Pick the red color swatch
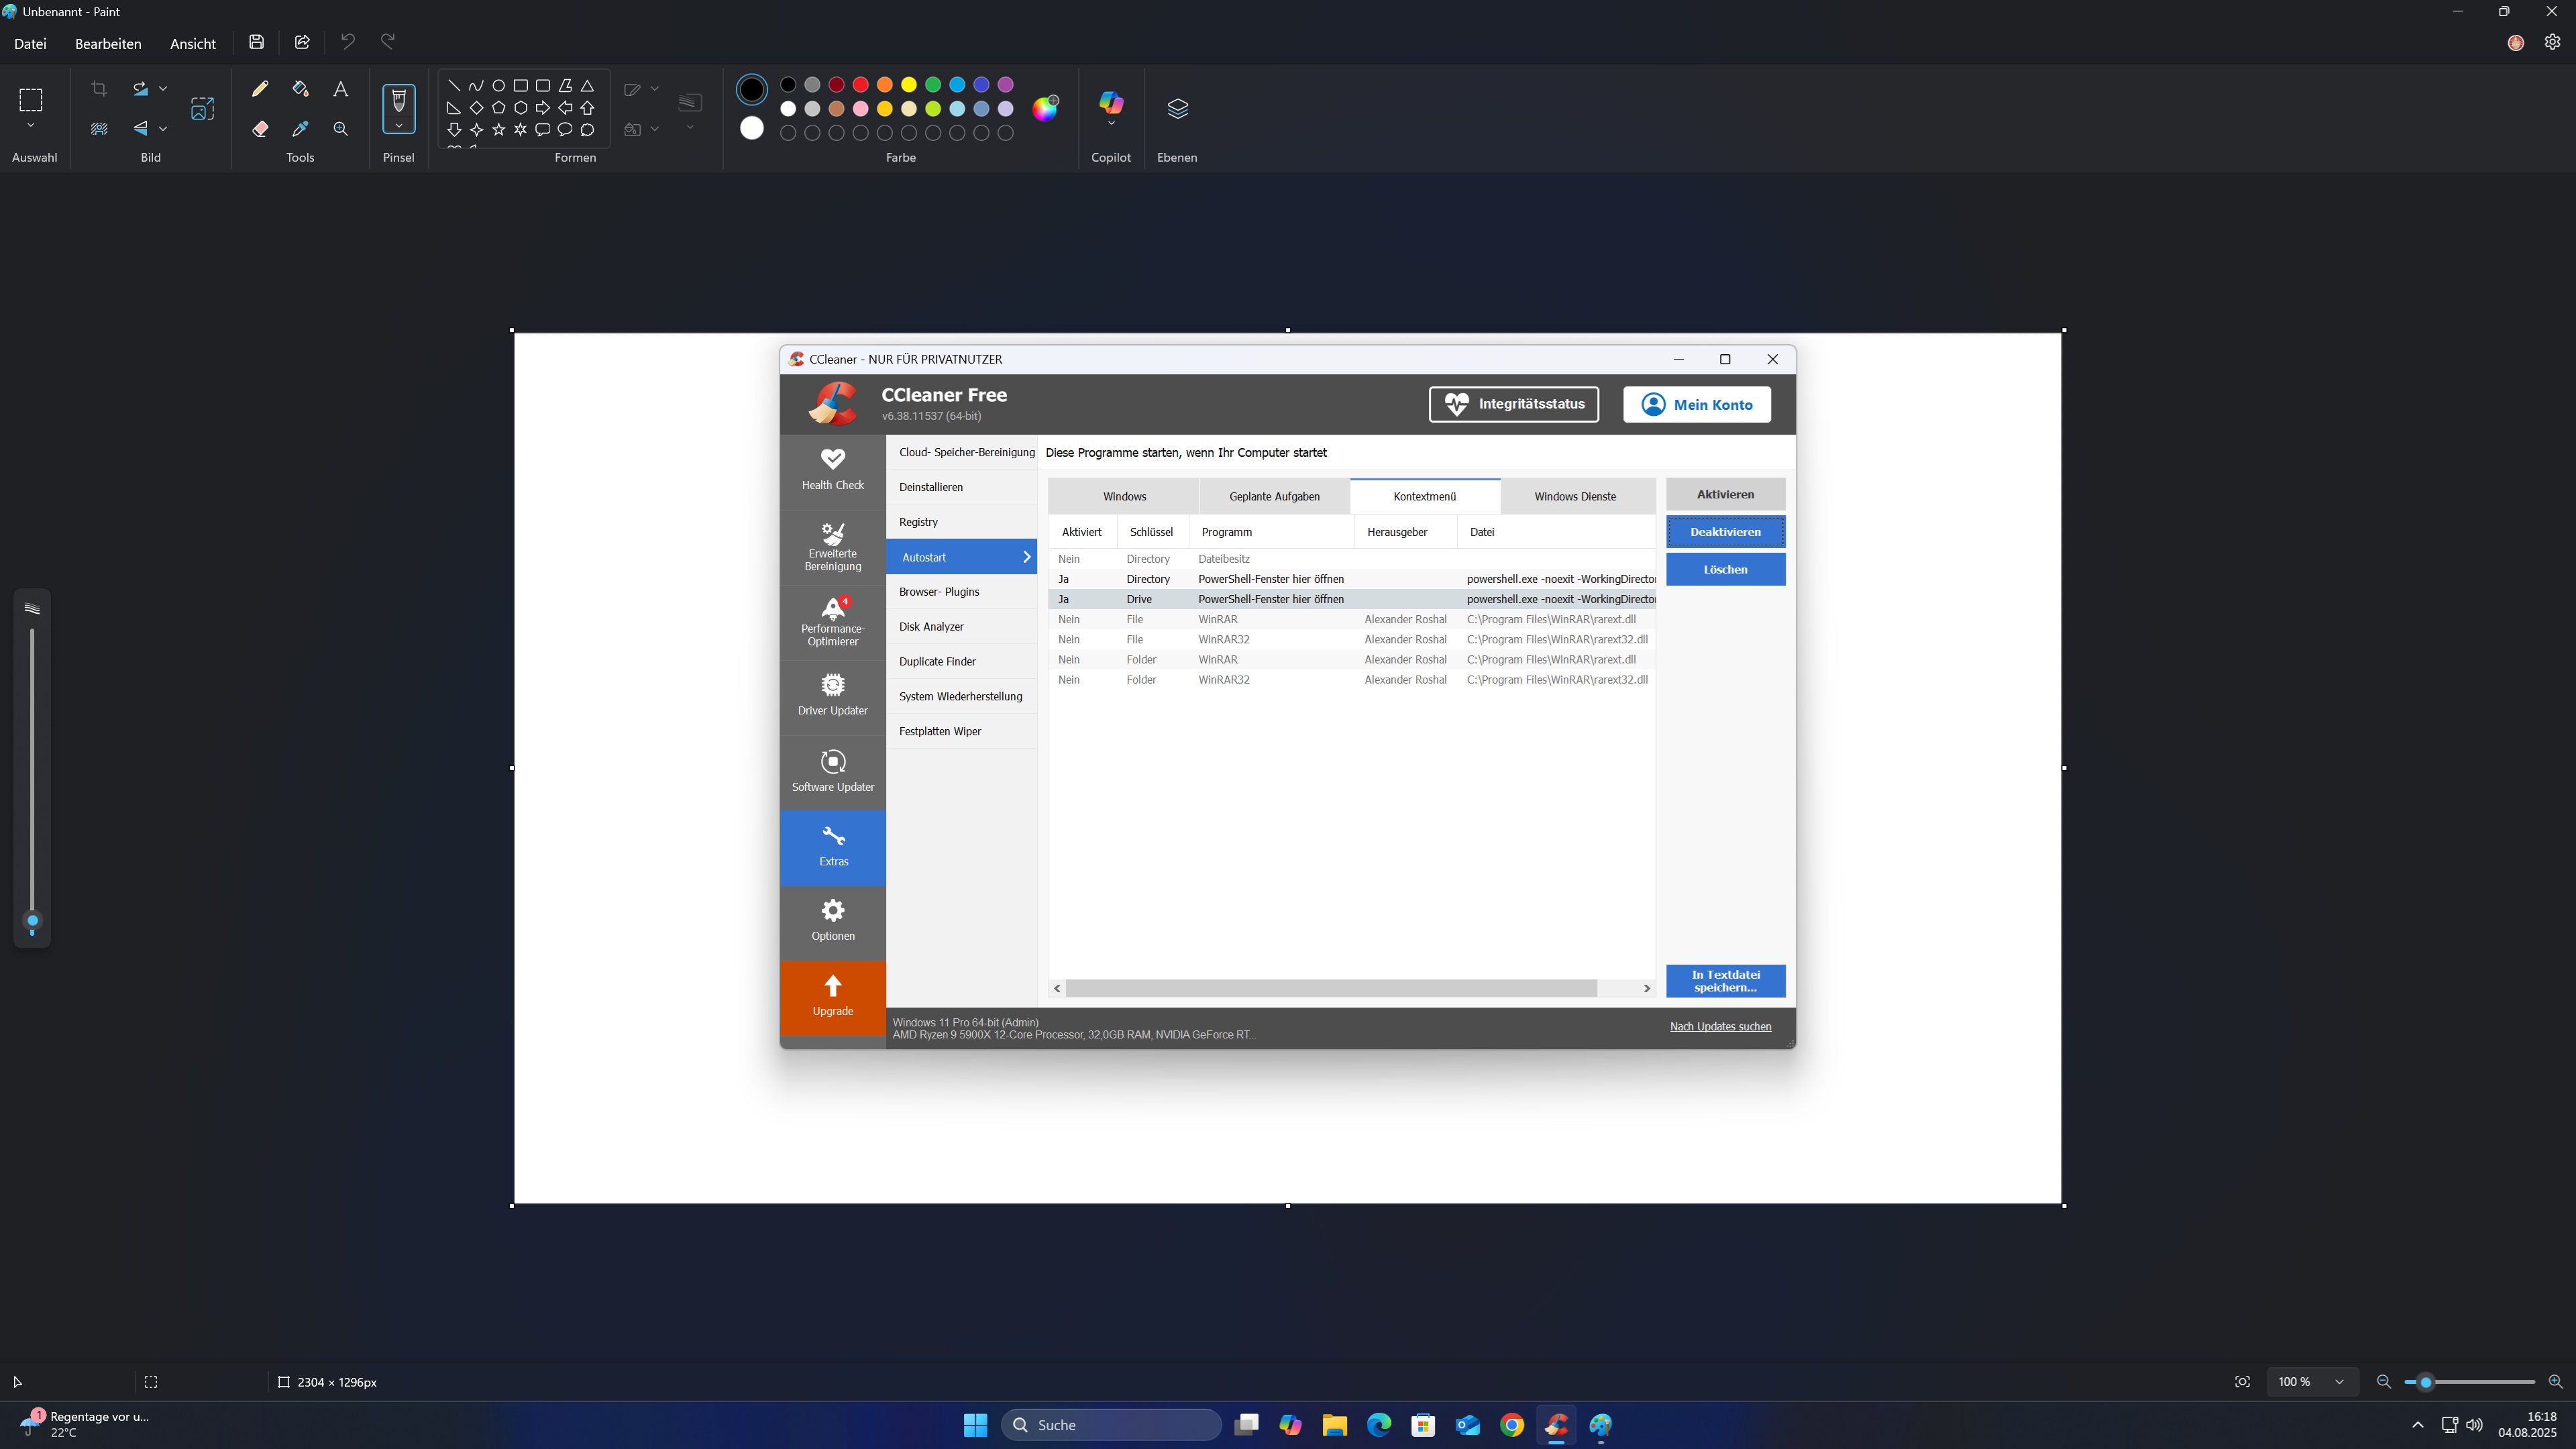Viewport: 2576px width, 1449px height. 860,85
